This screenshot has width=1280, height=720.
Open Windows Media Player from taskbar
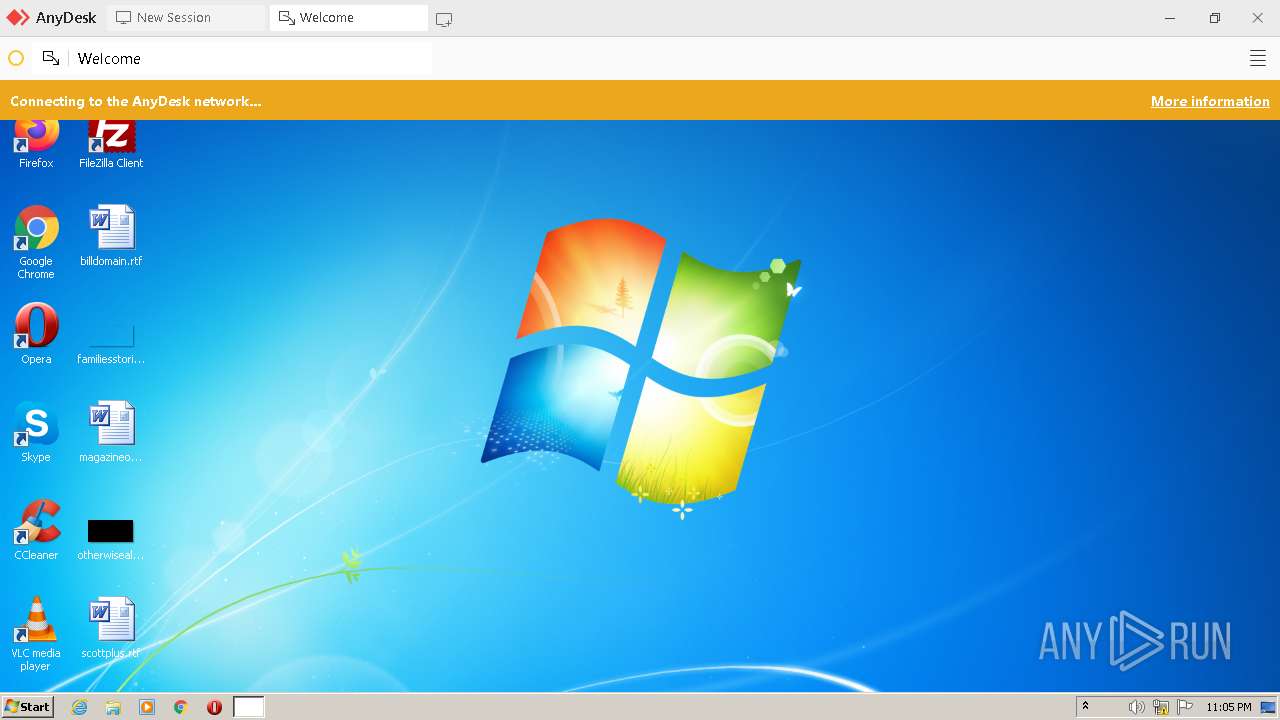click(x=147, y=707)
